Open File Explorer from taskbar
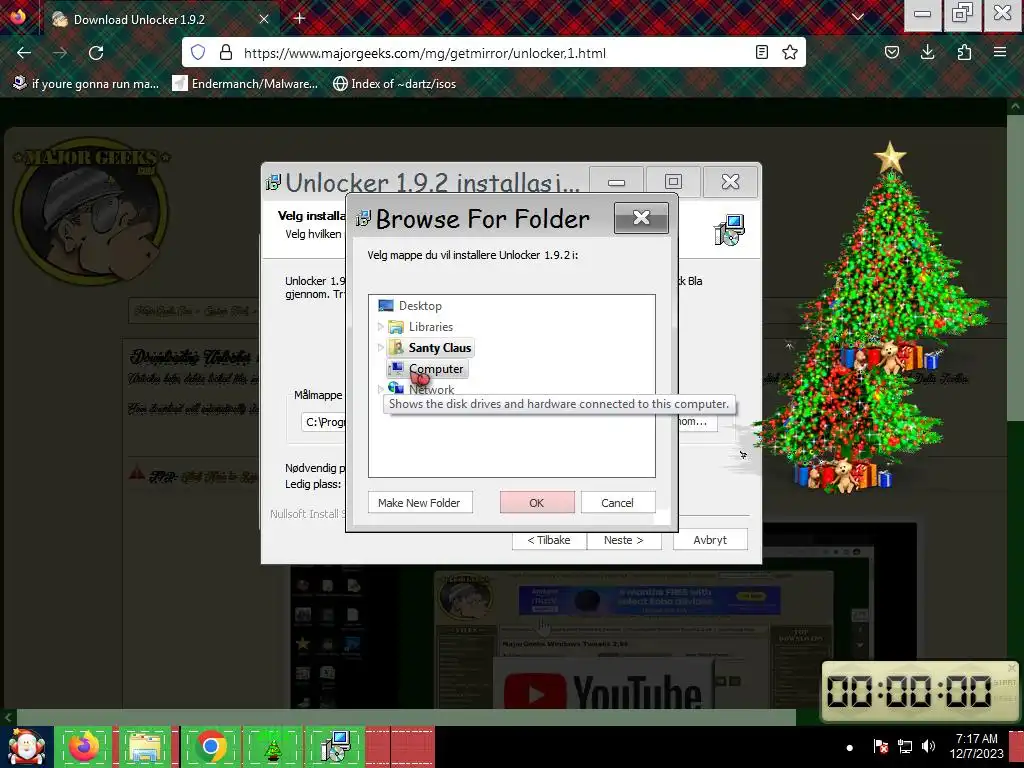 [145, 746]
